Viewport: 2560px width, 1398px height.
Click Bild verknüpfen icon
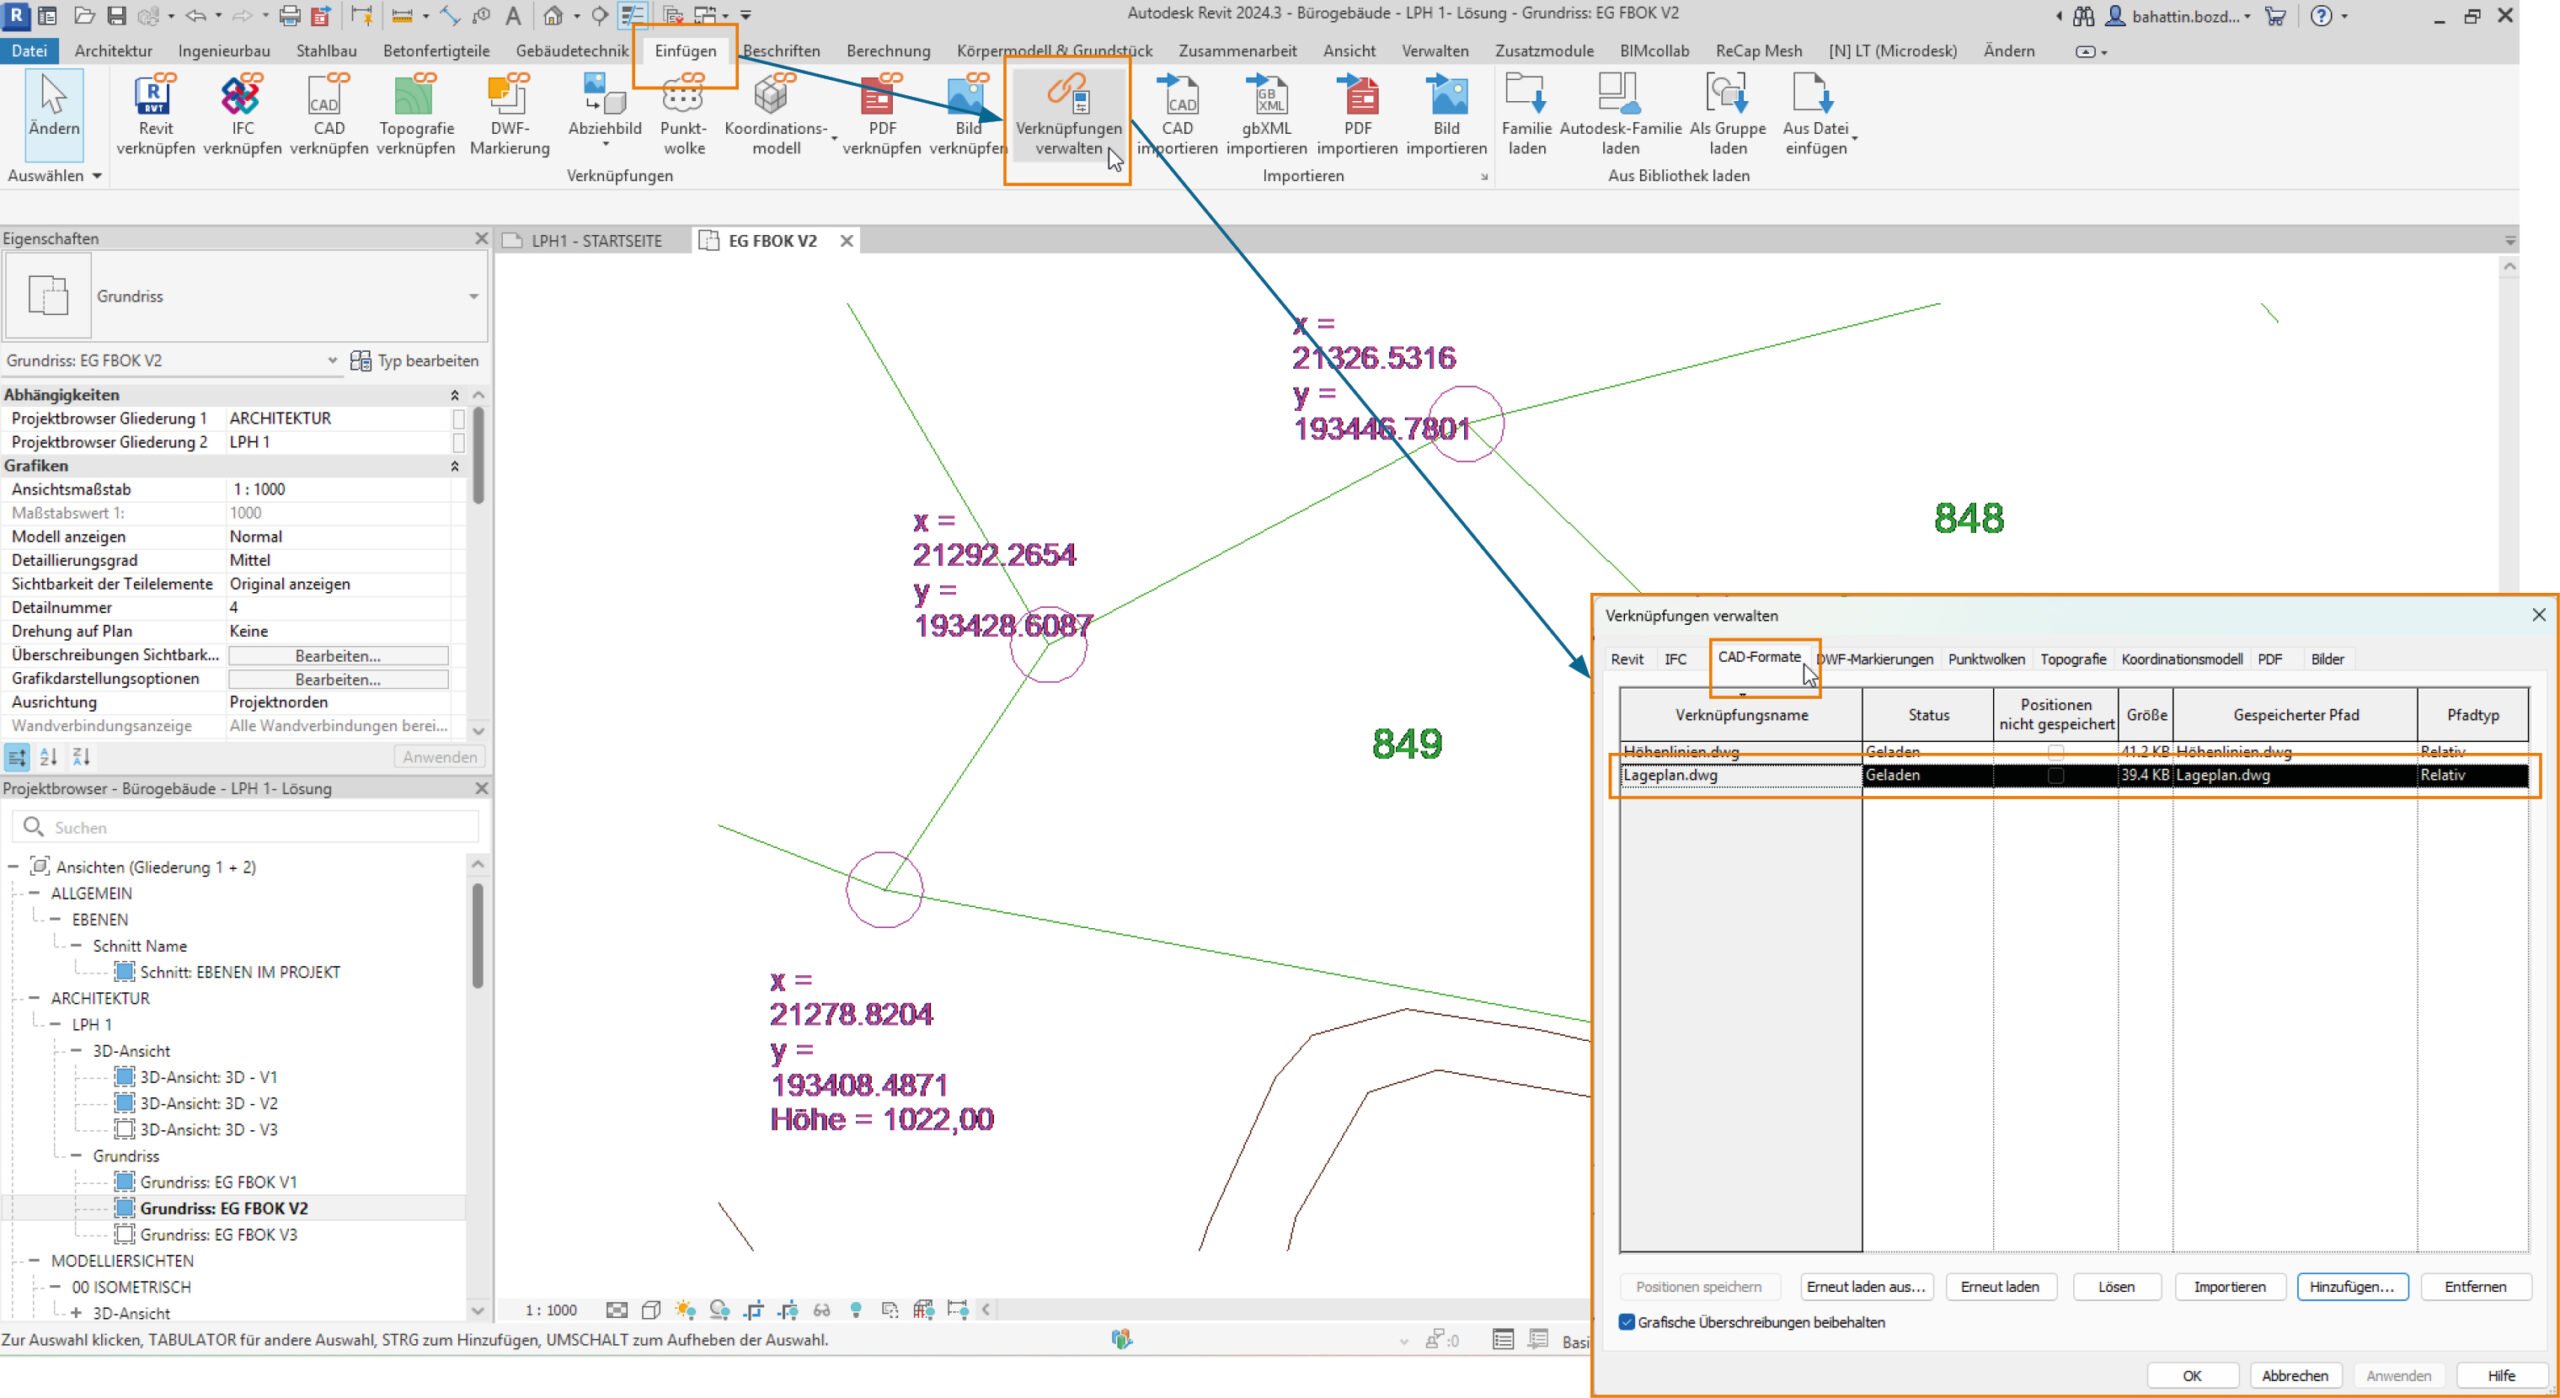pyautogui.click(x=967, y=96)
